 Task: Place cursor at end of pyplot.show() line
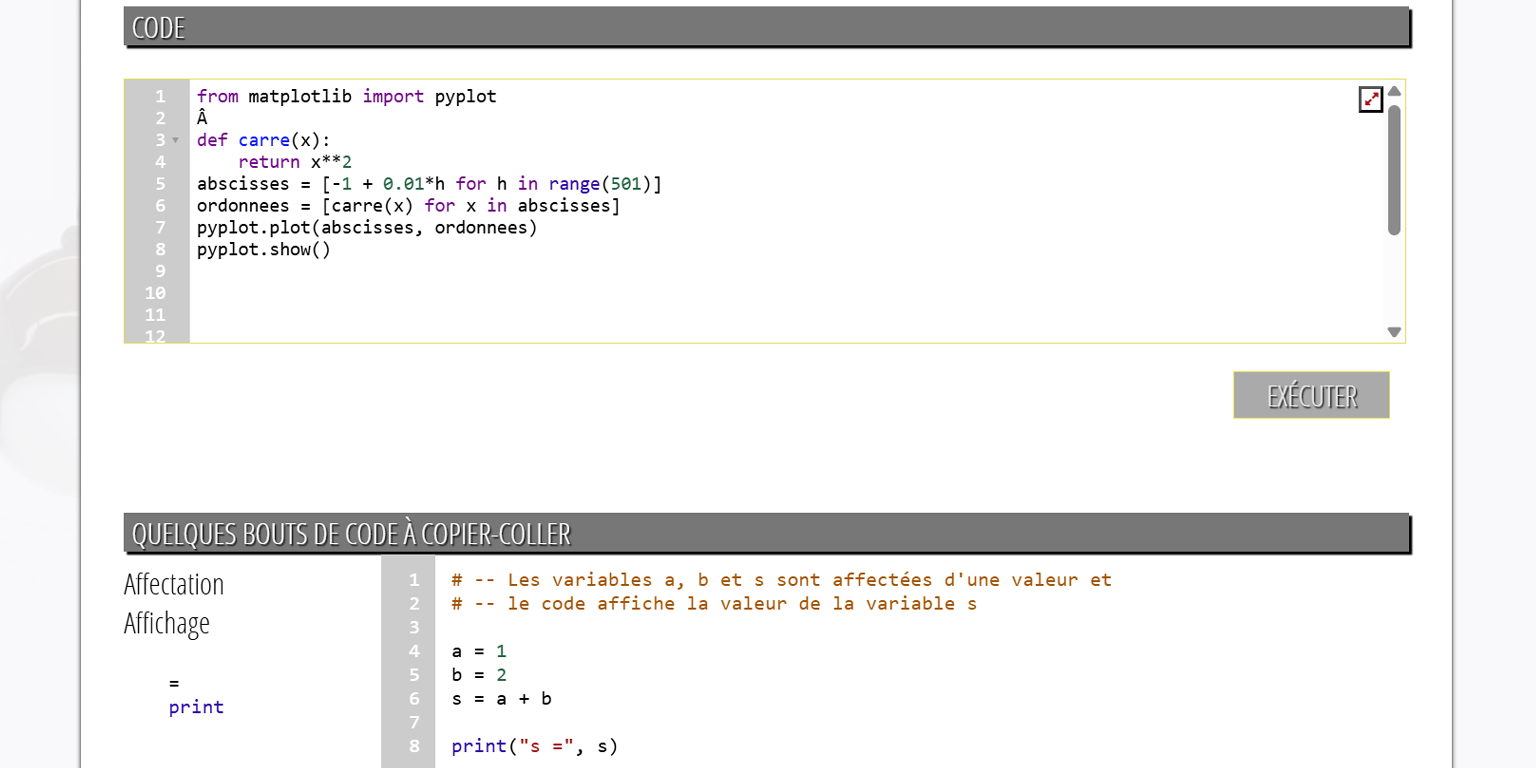331,250
